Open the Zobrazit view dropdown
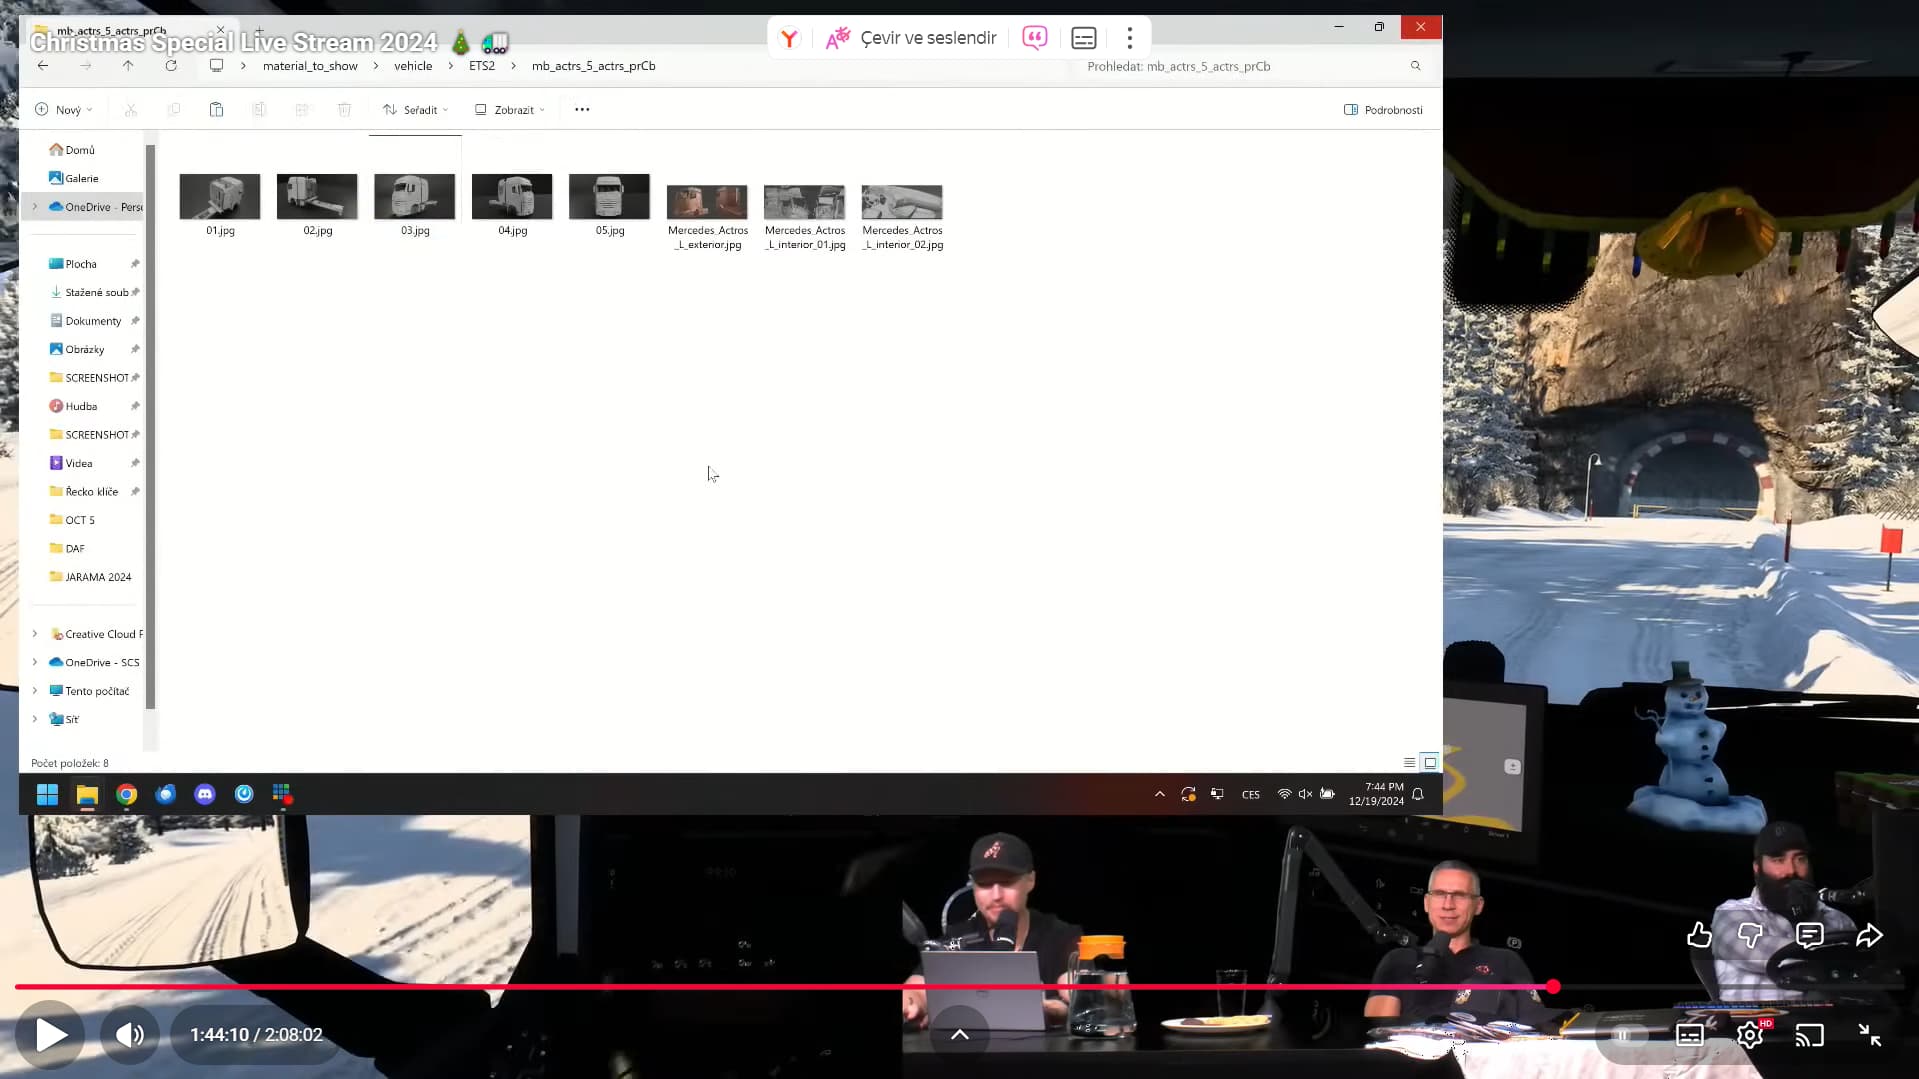The width and height of the screenshot is (1919, 1079). point(510,110)
